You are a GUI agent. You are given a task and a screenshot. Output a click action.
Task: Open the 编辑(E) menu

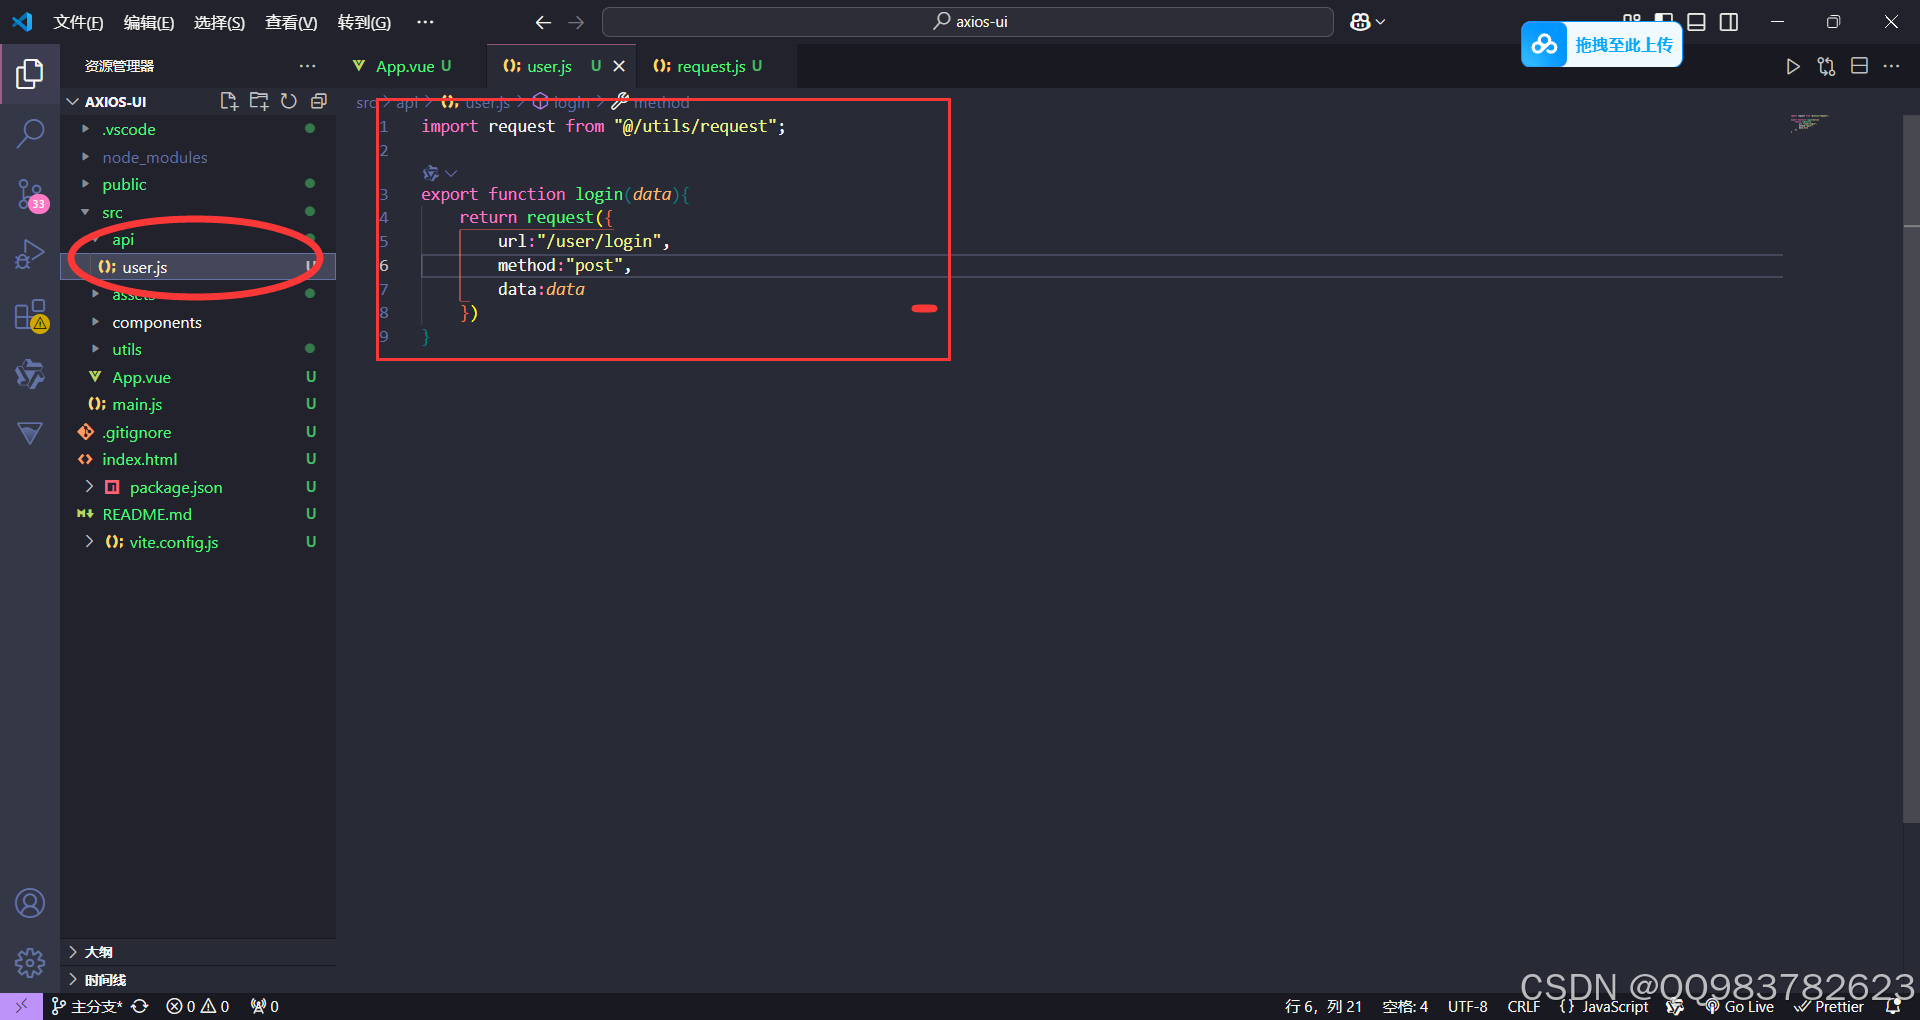pyautogui.click(x=149, y=22)
